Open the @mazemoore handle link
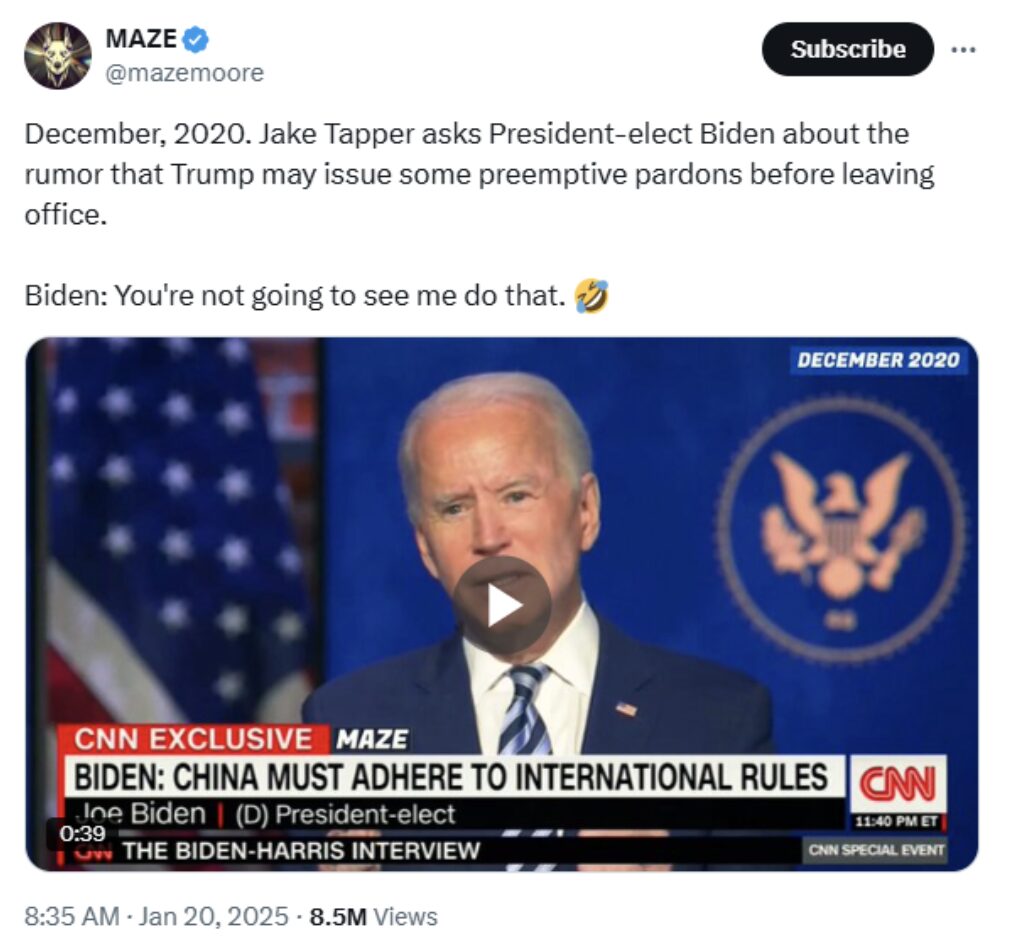 (x=185, y=72)
